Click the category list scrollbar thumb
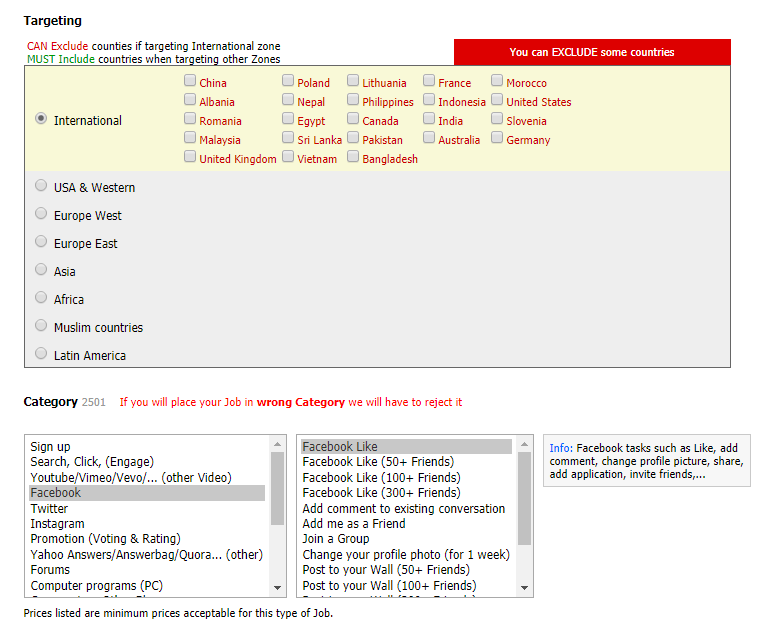768x628 pixels. tap(277, 488)
